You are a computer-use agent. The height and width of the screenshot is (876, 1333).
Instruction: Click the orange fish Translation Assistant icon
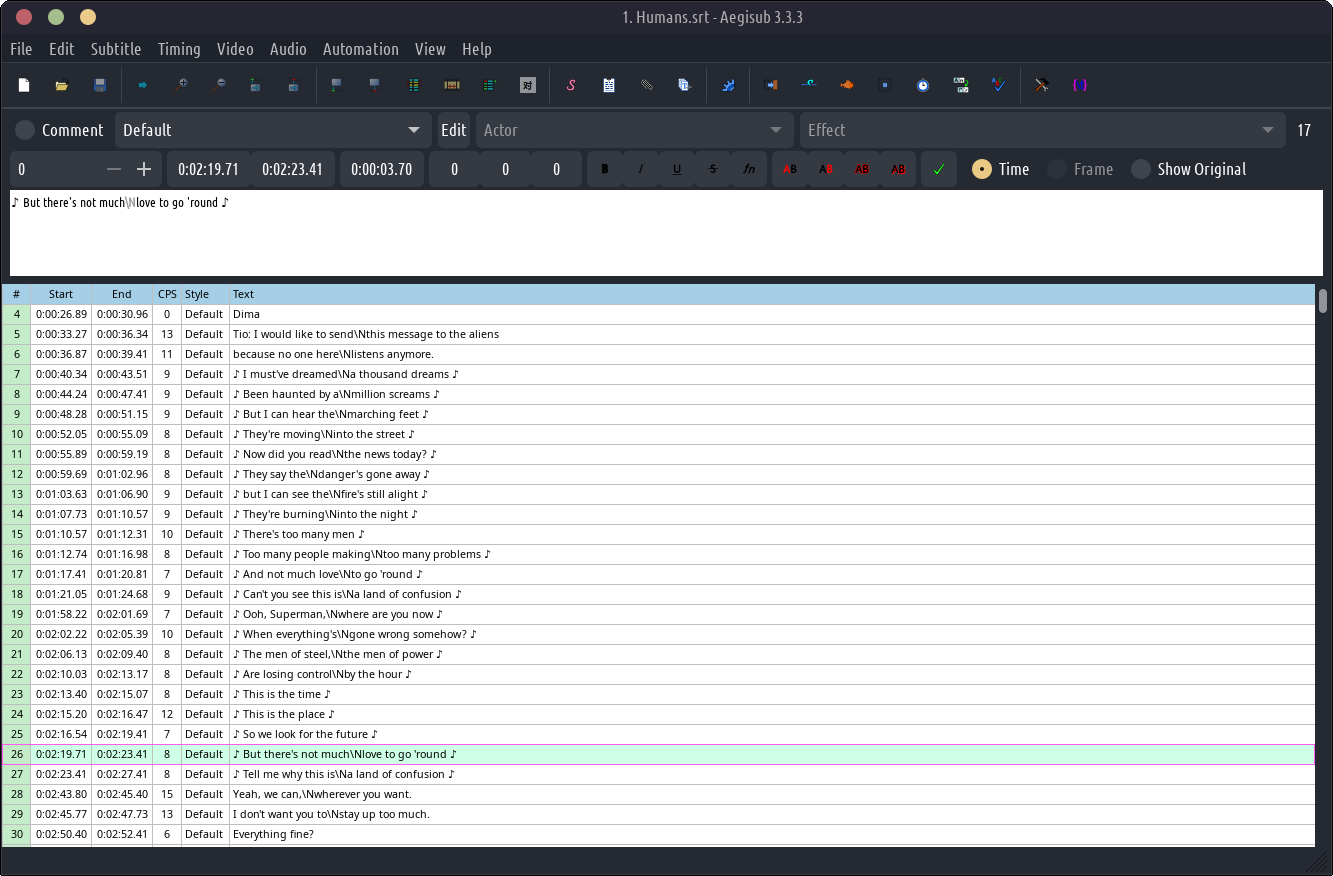point(846,86)
